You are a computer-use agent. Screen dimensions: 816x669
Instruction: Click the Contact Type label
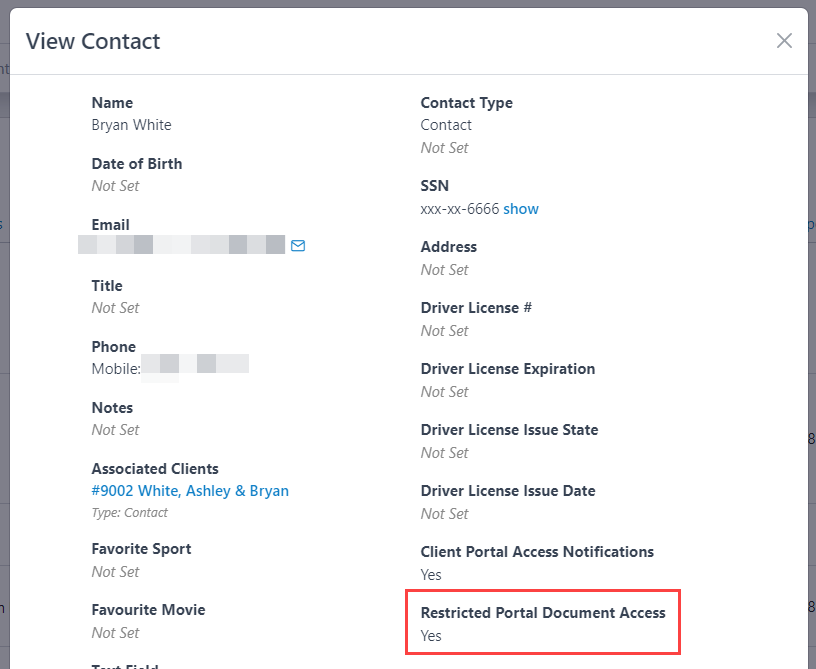pos(466,103)
